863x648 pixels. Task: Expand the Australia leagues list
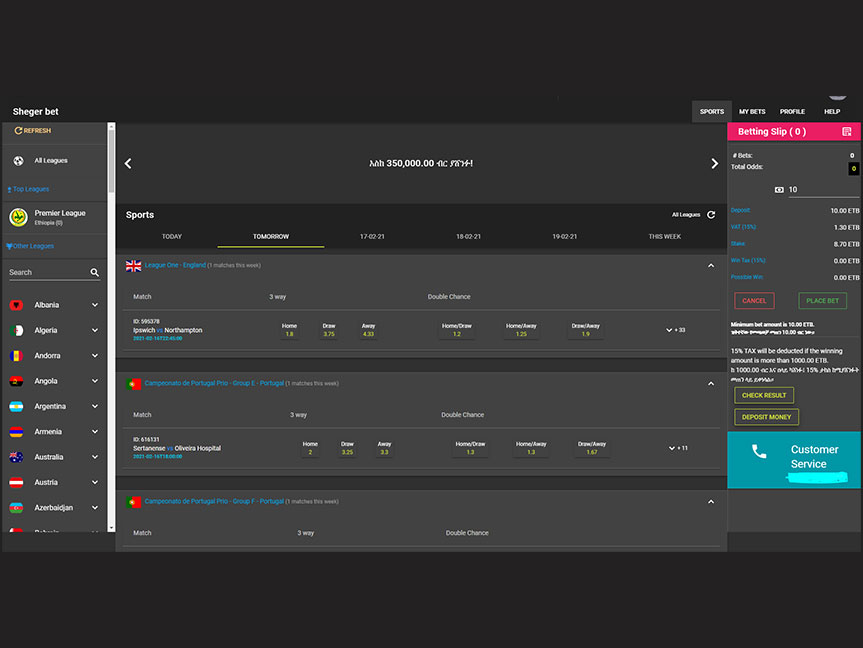tap(95, 457)
